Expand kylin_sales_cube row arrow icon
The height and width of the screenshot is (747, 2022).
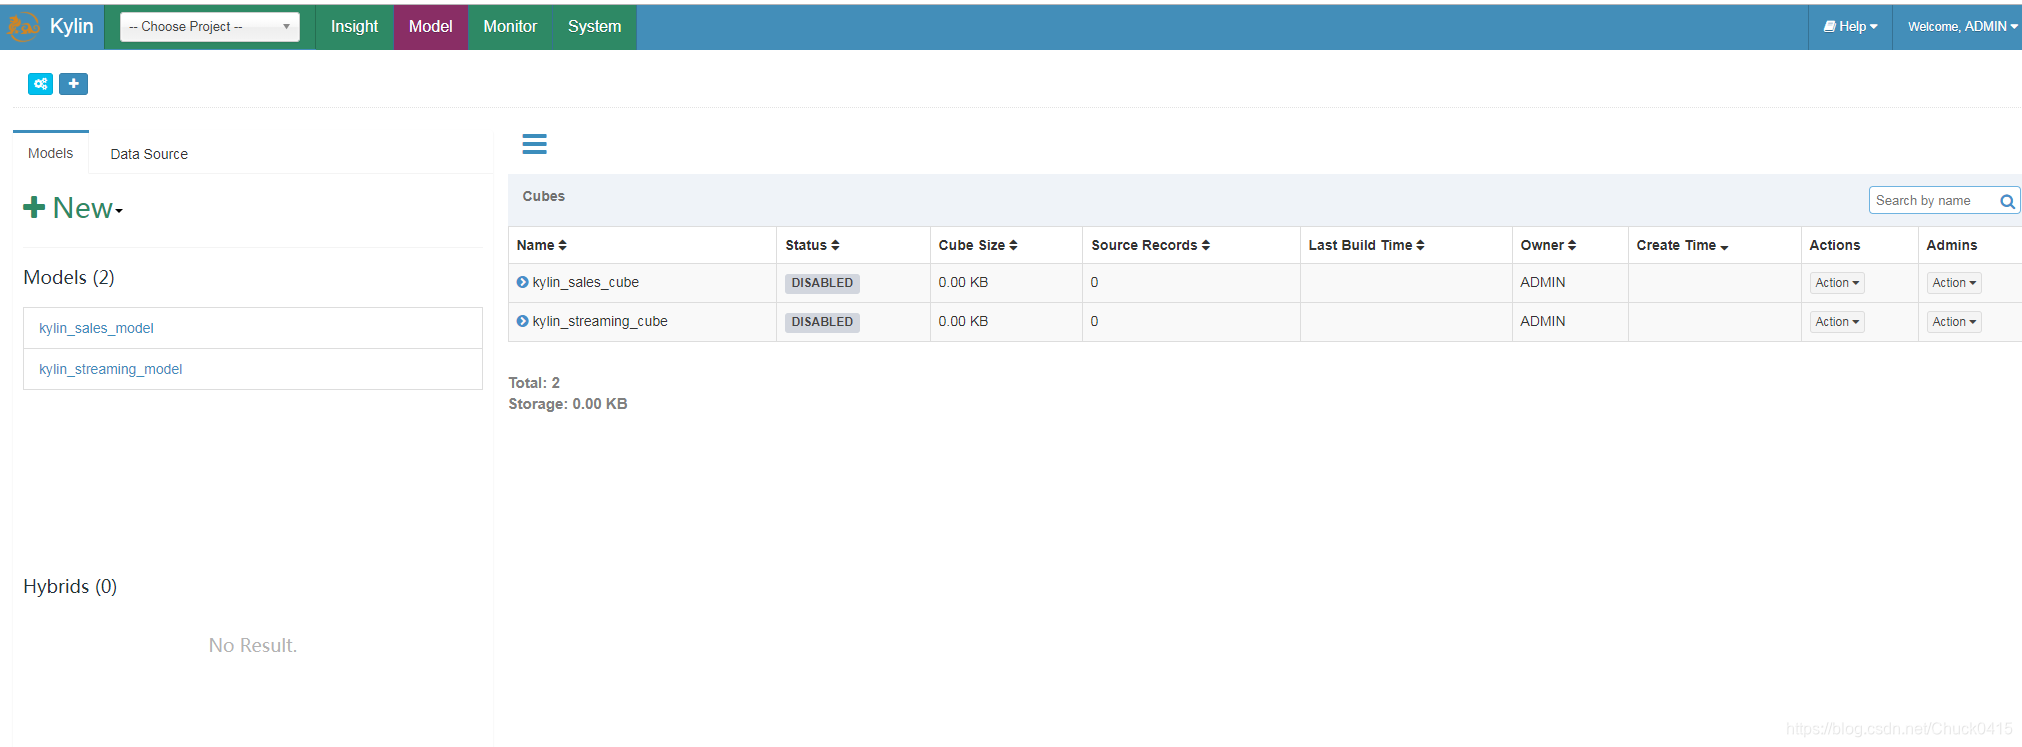click(x=522, y=282)
